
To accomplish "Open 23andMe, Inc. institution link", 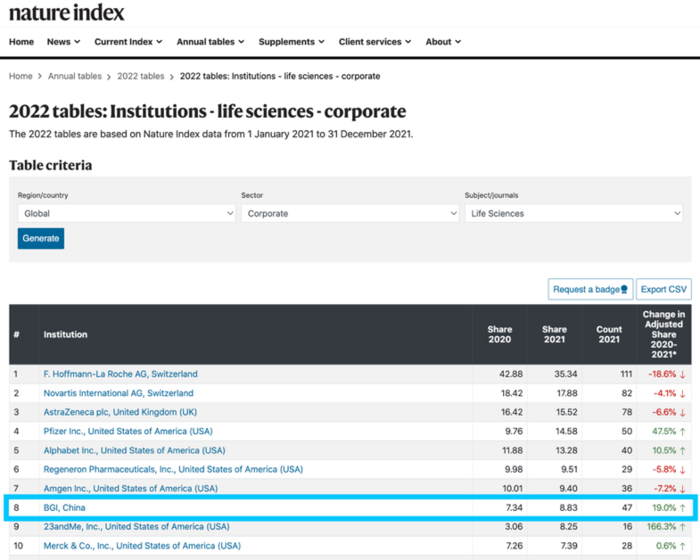I will tap(136, 527).
